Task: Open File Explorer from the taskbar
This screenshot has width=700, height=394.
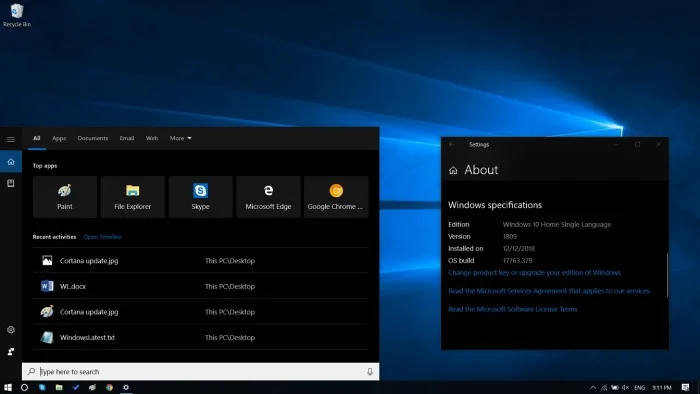Action: [x=59, y=387]
